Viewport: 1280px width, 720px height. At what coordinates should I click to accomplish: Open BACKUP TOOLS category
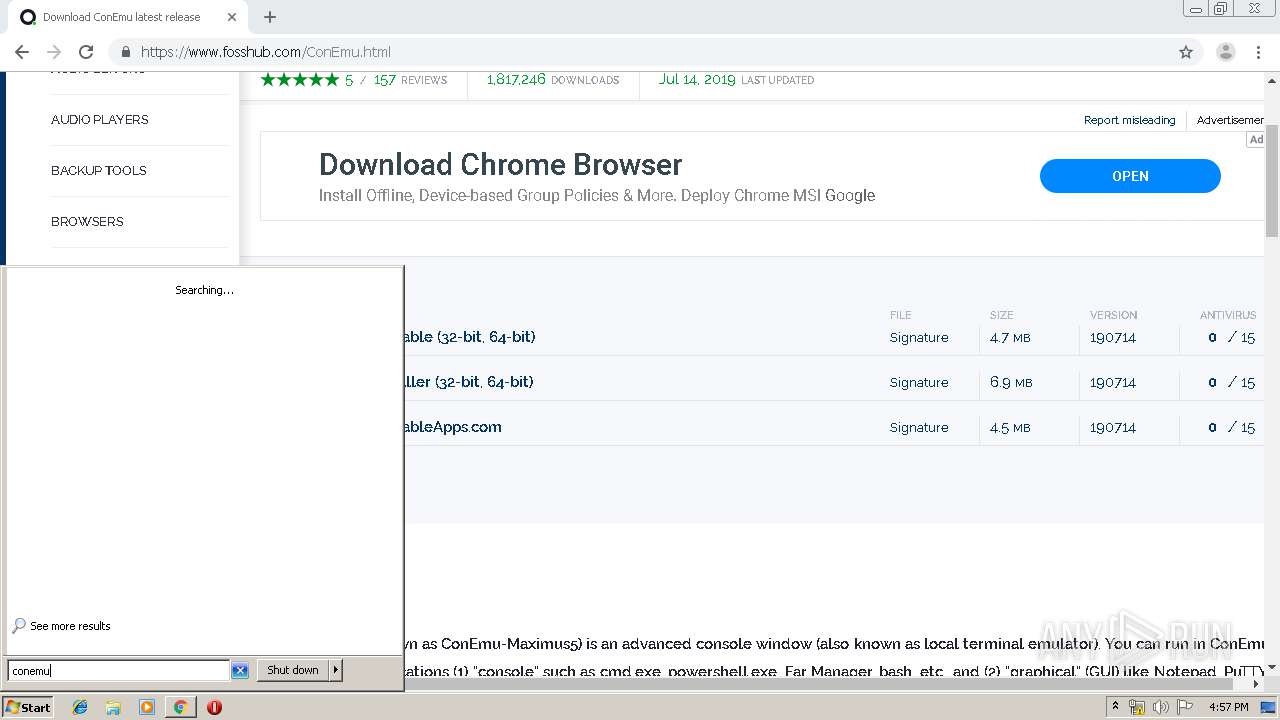pos(99,171)
